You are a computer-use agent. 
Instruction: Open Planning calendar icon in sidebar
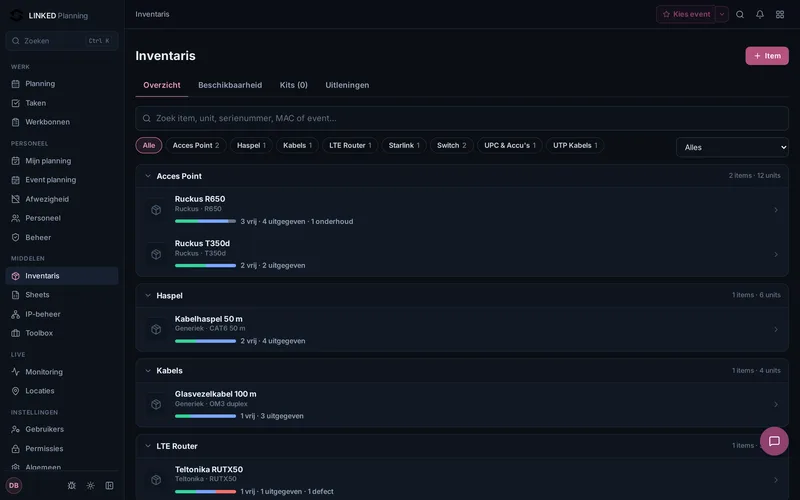pos(16,84)
